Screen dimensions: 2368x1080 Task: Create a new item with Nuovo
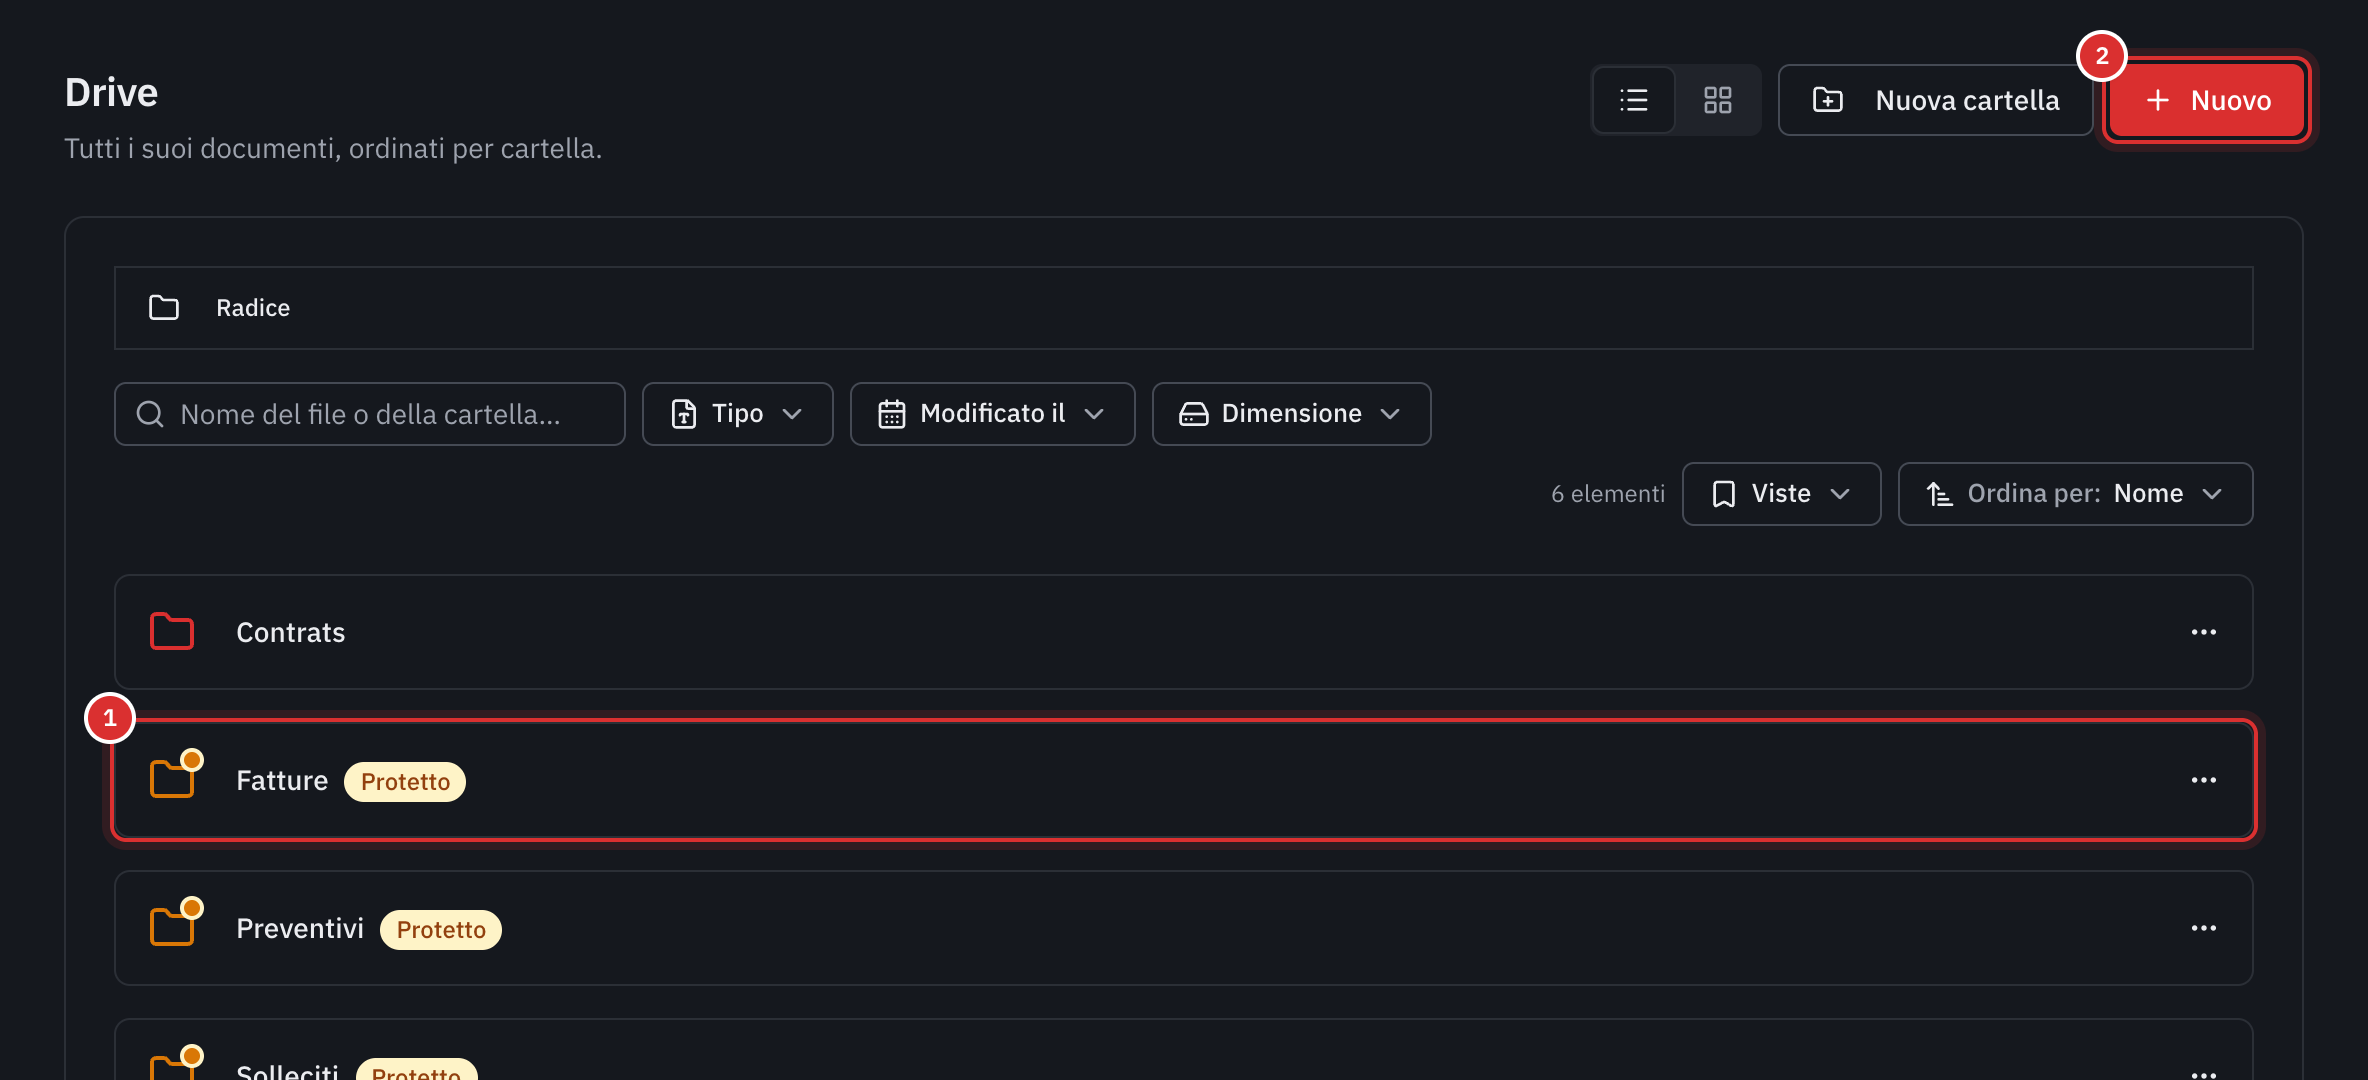pyautogui.click(x=2207, y=100)
